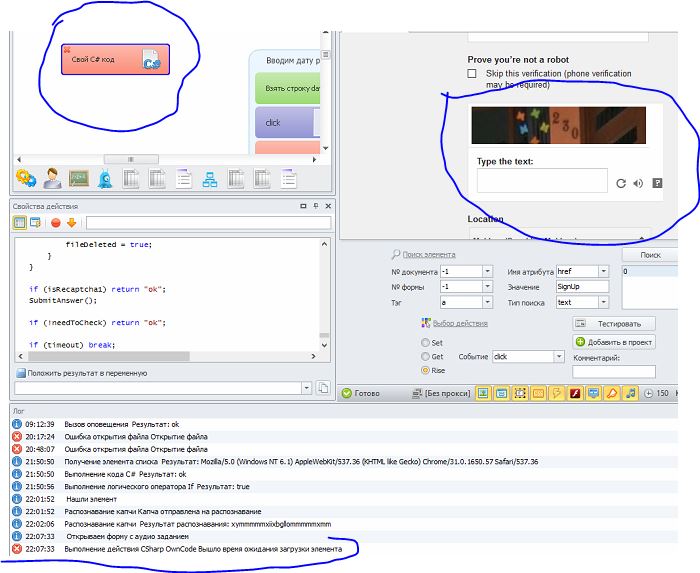The width and height of the screenshot is (700, 573).
Task: Click red X marker on Свой C# код block
Action: (x=67, y=50)
